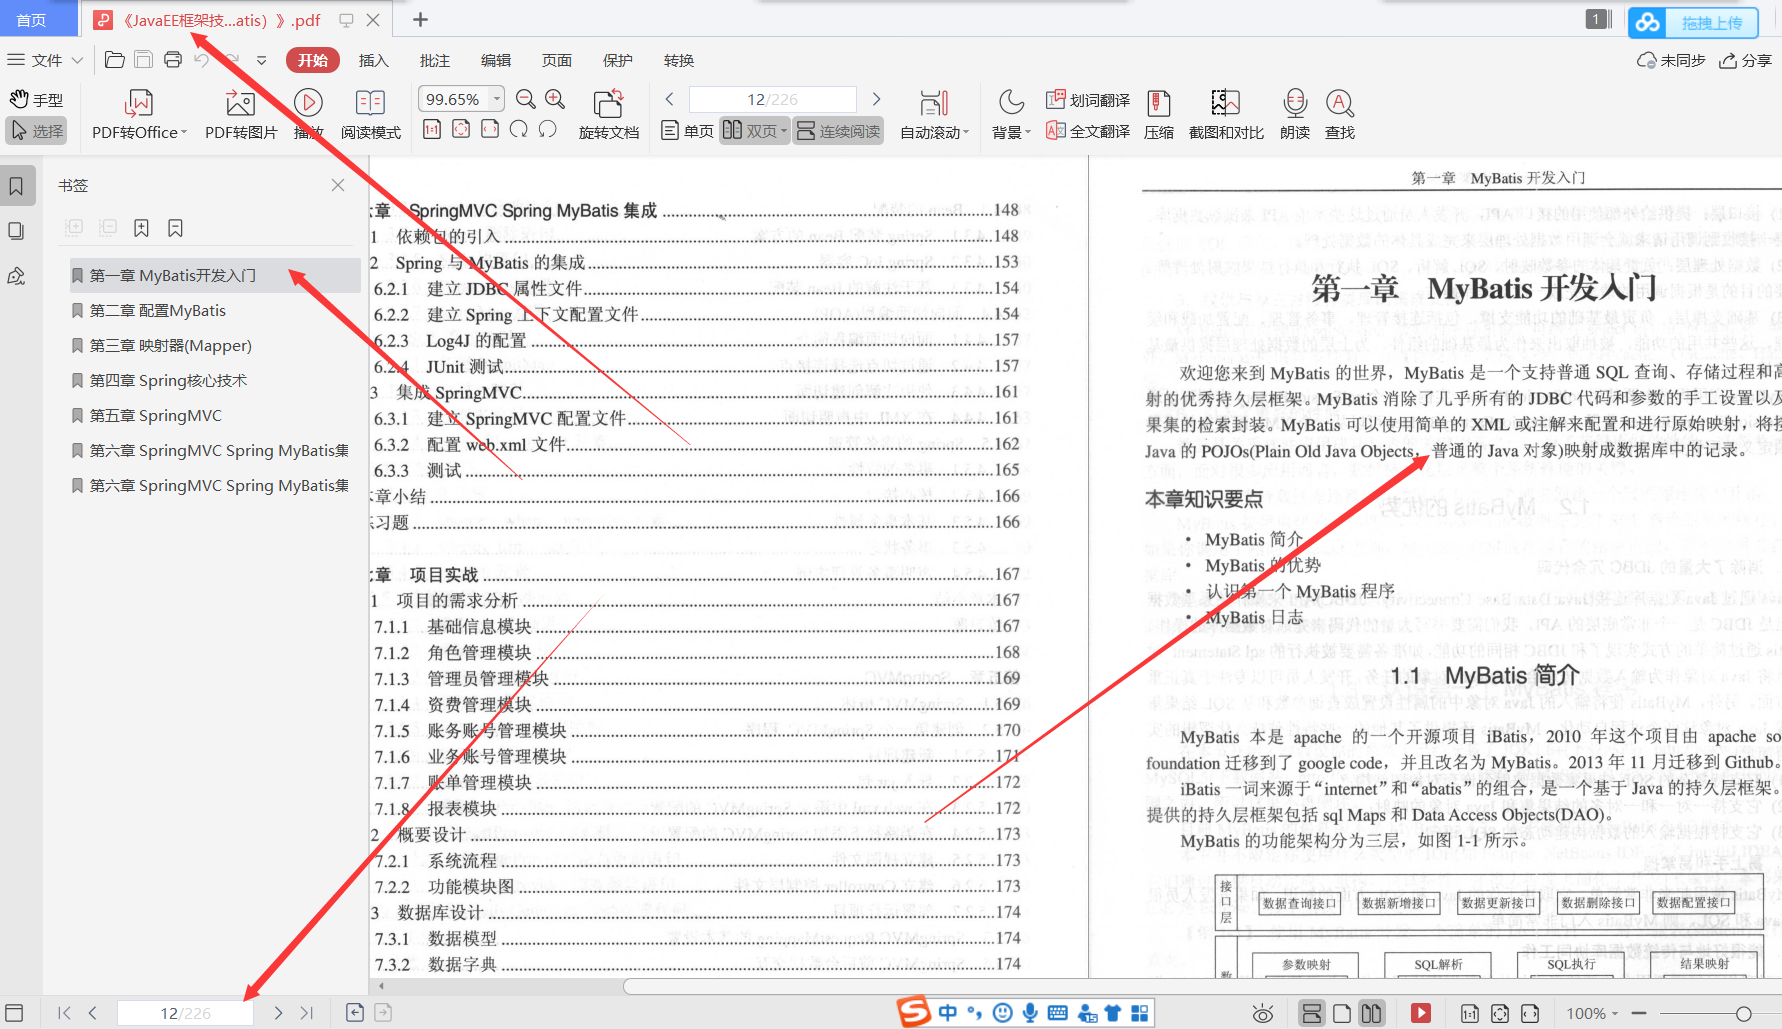Open the 文件 menu

coord(45,60)
